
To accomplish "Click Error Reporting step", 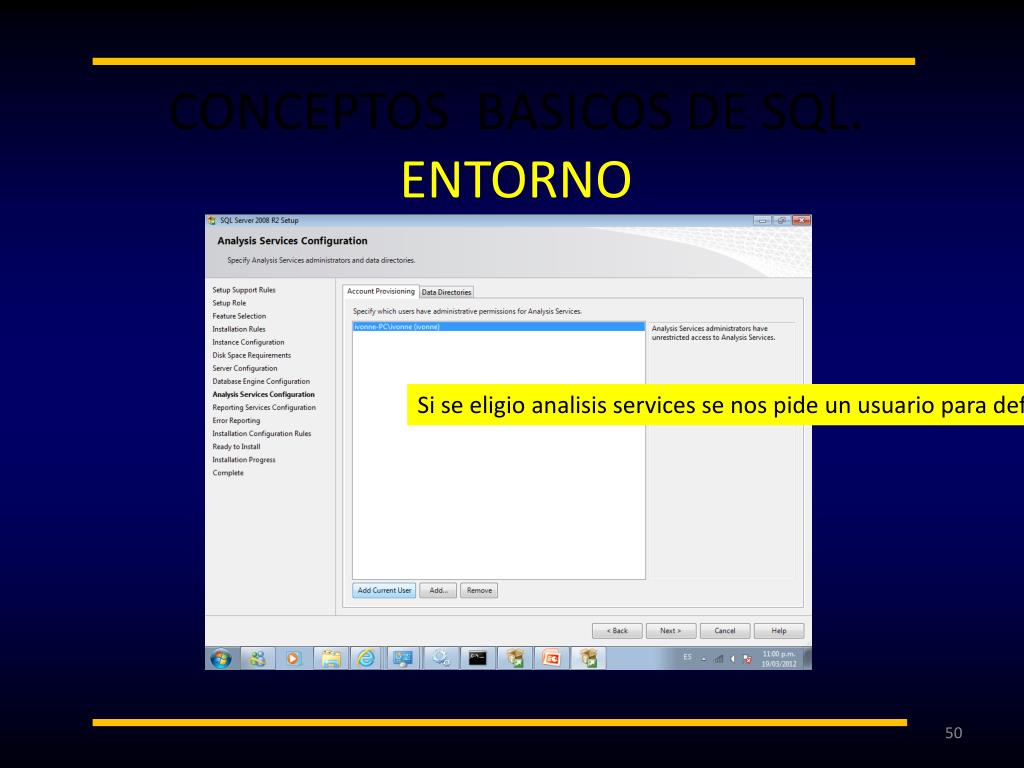I will 236,421.
